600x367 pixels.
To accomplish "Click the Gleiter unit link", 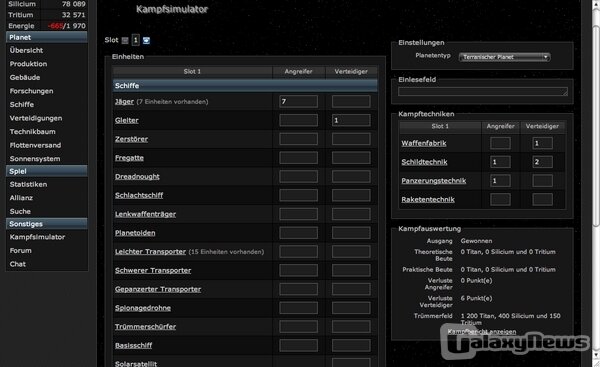I will [127, 120].
